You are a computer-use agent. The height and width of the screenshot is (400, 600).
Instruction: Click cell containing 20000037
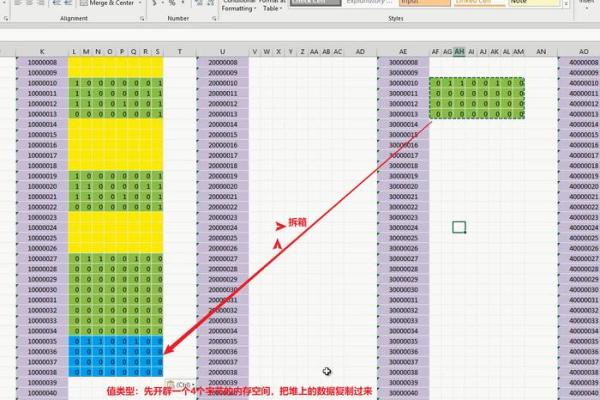(223, 362)
